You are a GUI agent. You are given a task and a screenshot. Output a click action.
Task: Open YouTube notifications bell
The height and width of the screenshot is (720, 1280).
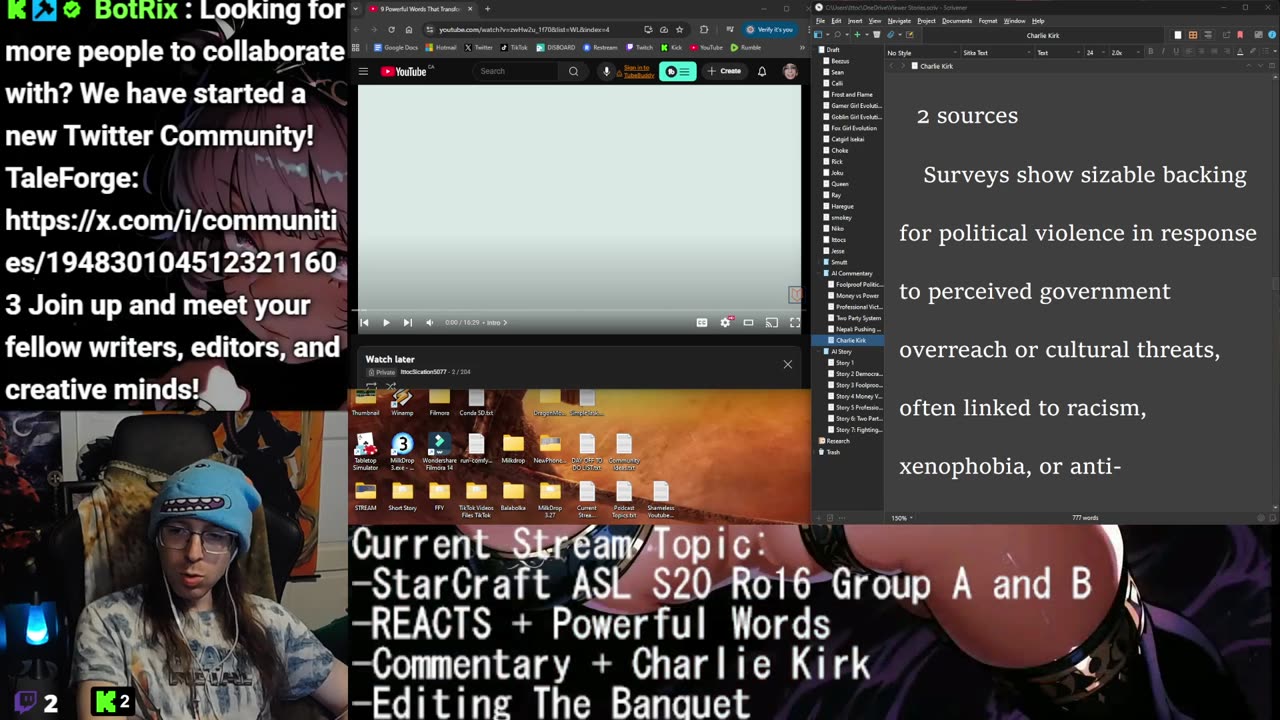pyautogui.click(x=762, y=71)
